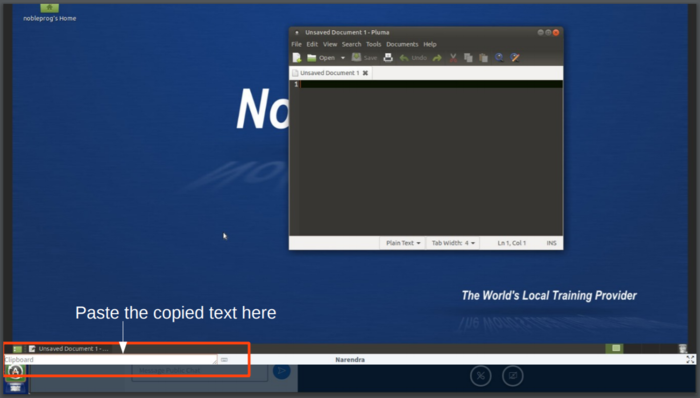The height and width of the screenshot is (398, 700).
Task: Click the screen share circle button
Action: (x=513, y=376)
